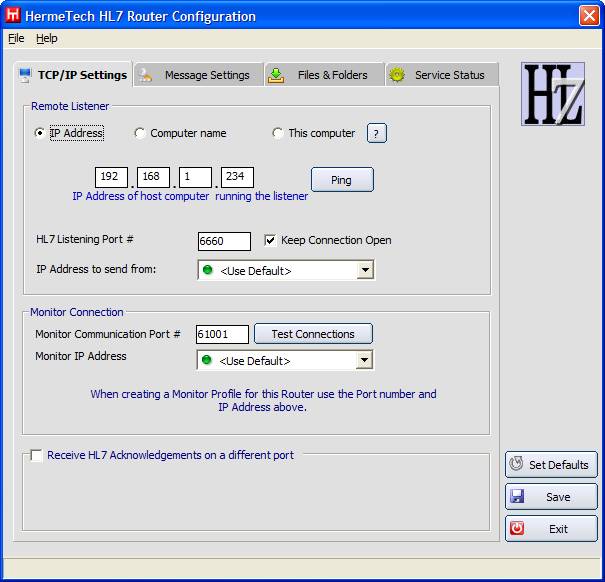This screenshot has width=605, height=582.
Task: Click the fourth IP octet field 234
Action: (x=237, y=177)
